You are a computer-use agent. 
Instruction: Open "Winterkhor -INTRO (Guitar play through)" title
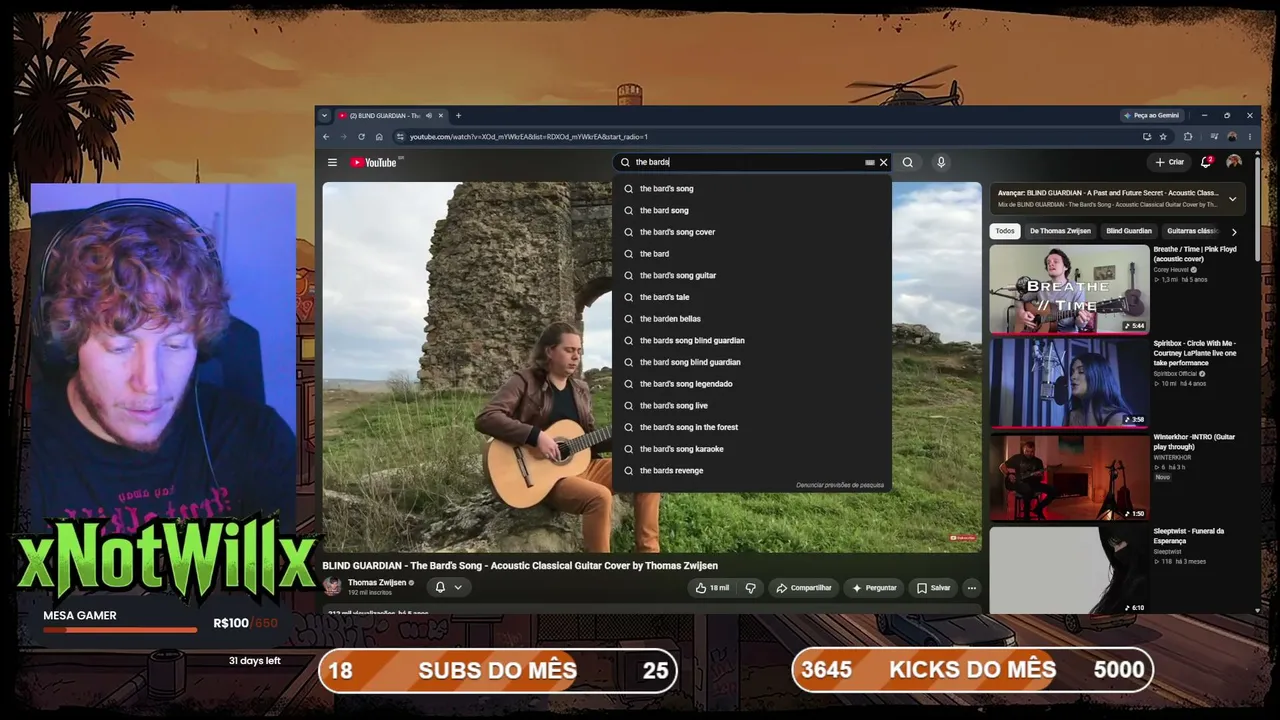point(1195,442)
